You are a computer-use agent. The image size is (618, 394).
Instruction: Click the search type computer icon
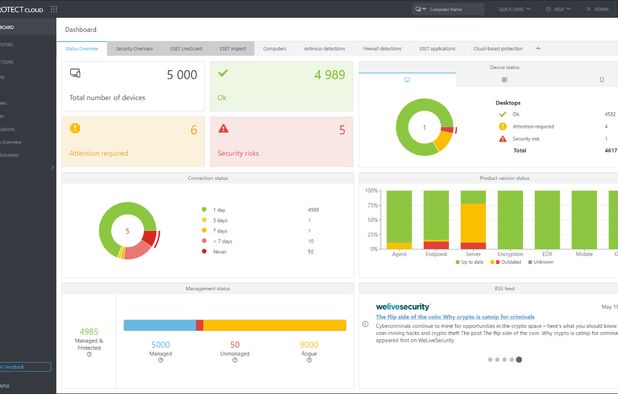pos(420,9)
